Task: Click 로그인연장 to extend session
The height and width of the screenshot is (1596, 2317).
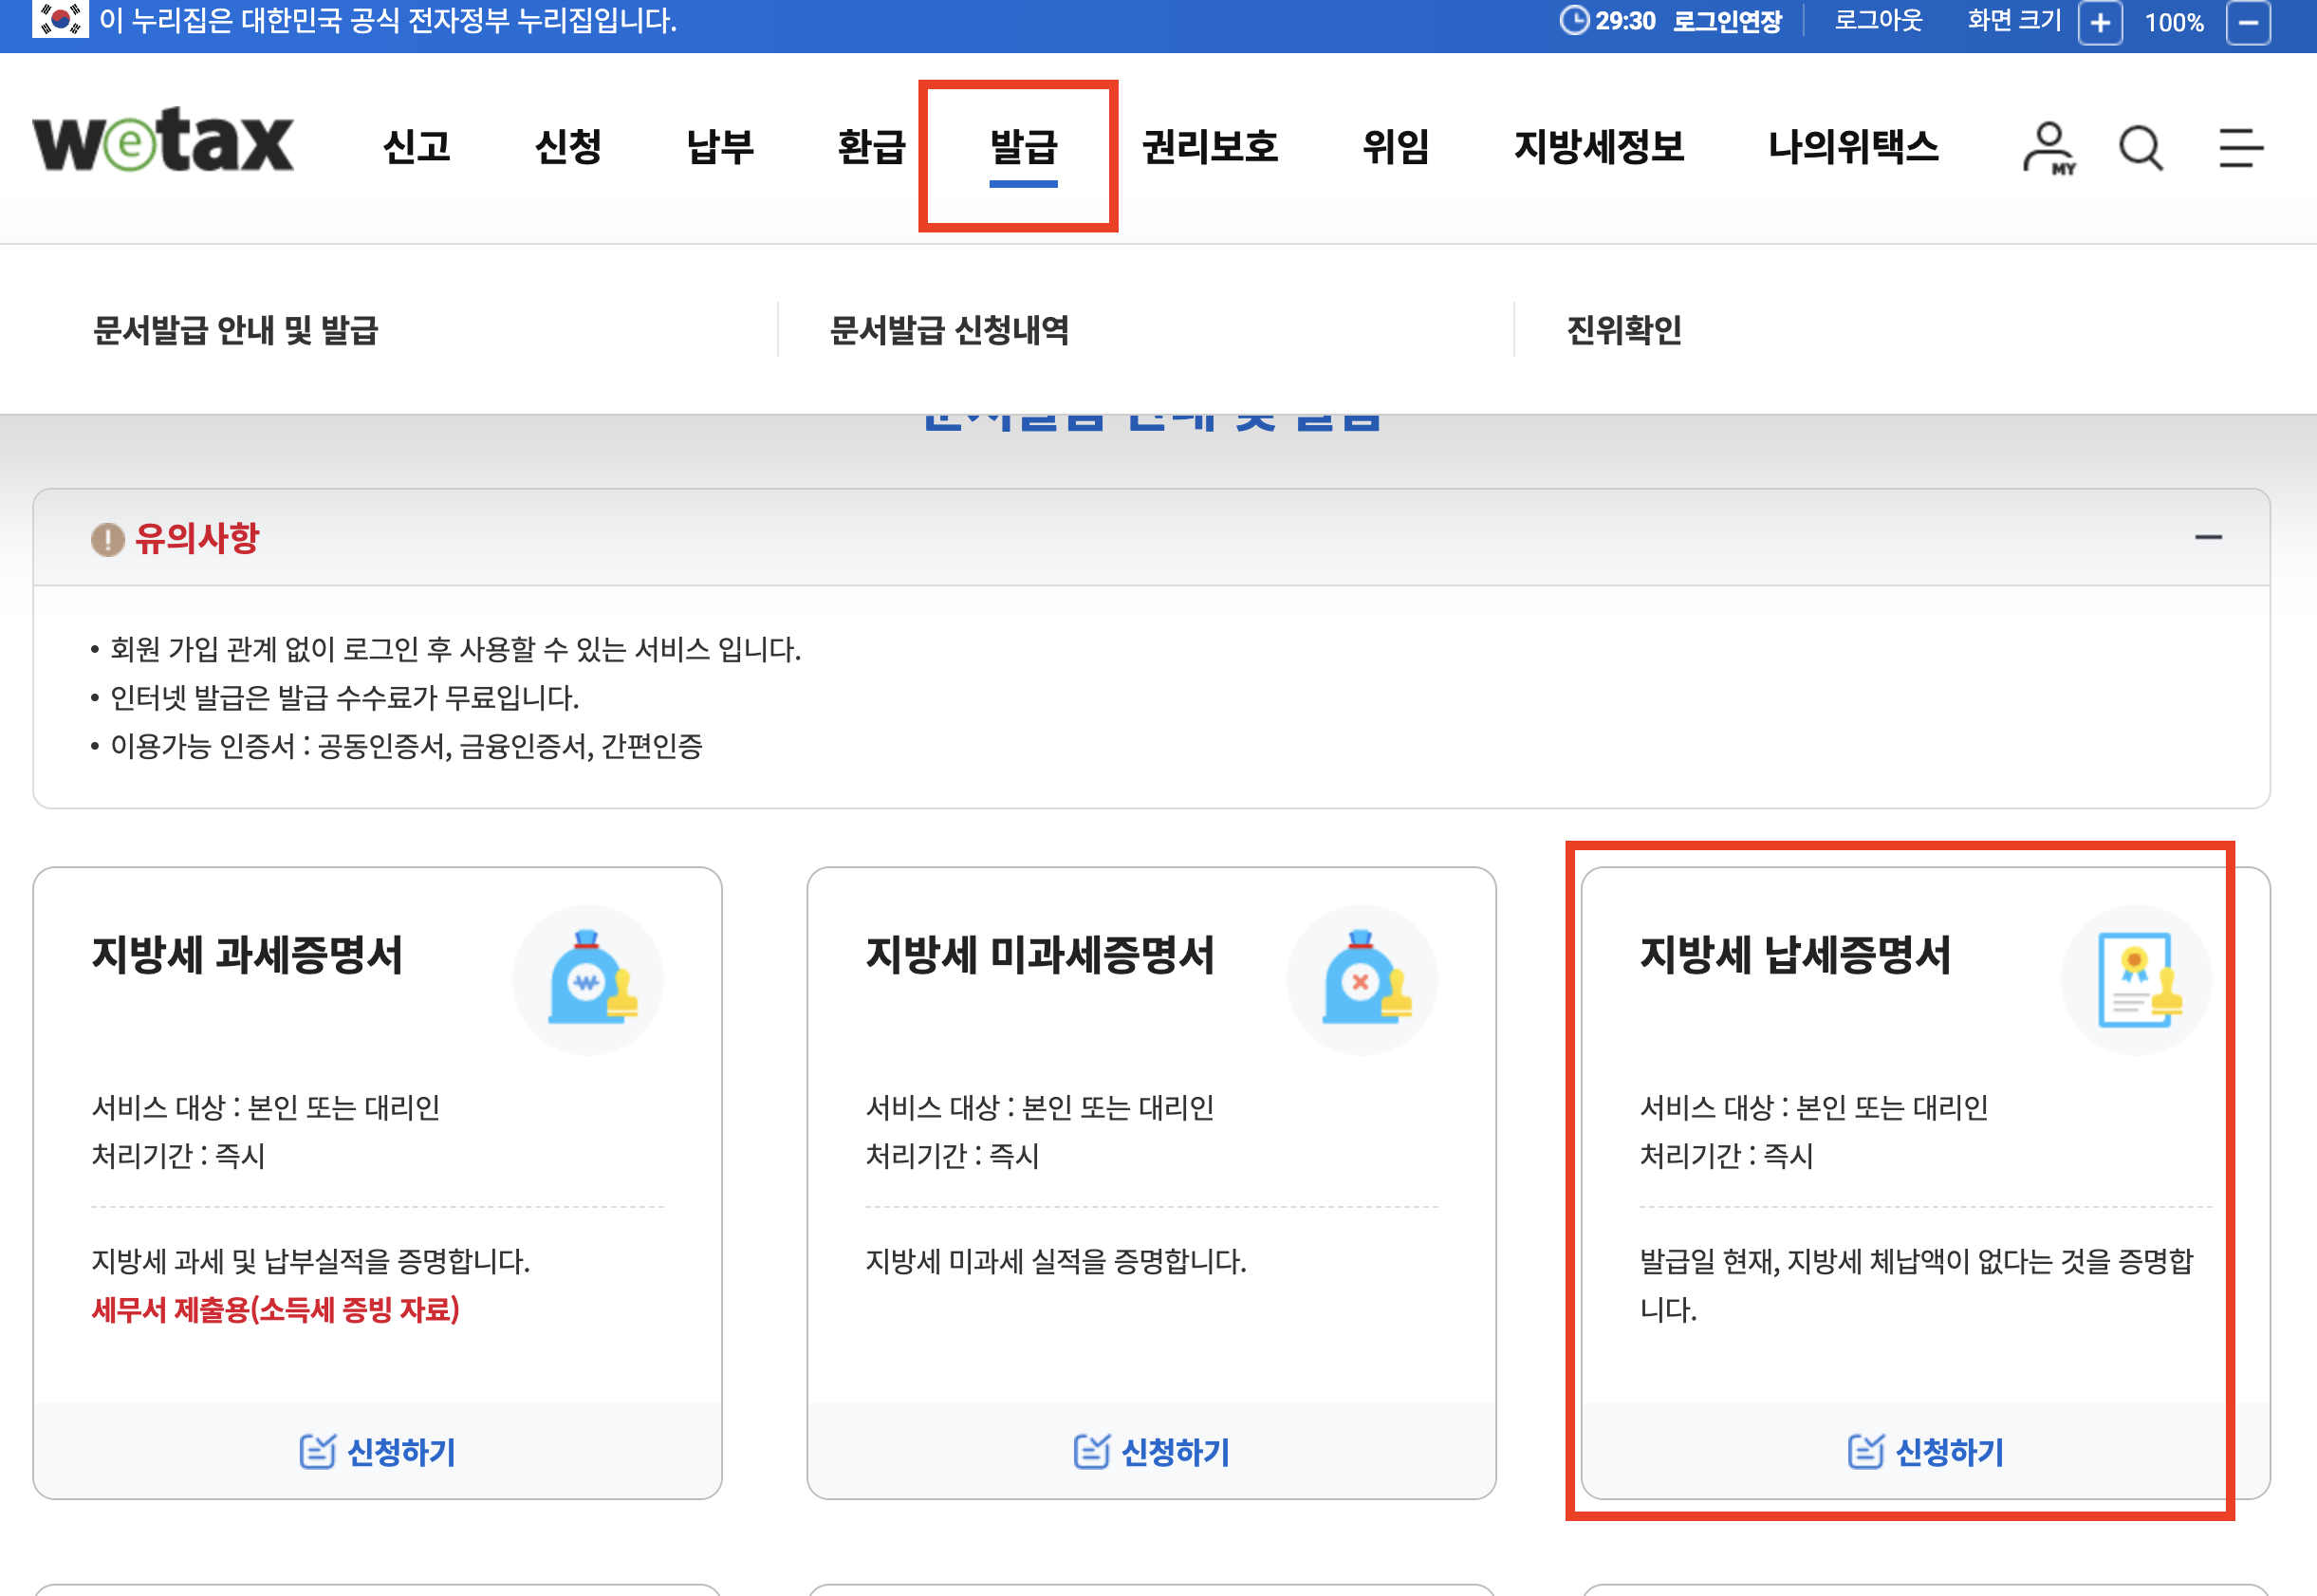Action: [x=1727, y=21]
